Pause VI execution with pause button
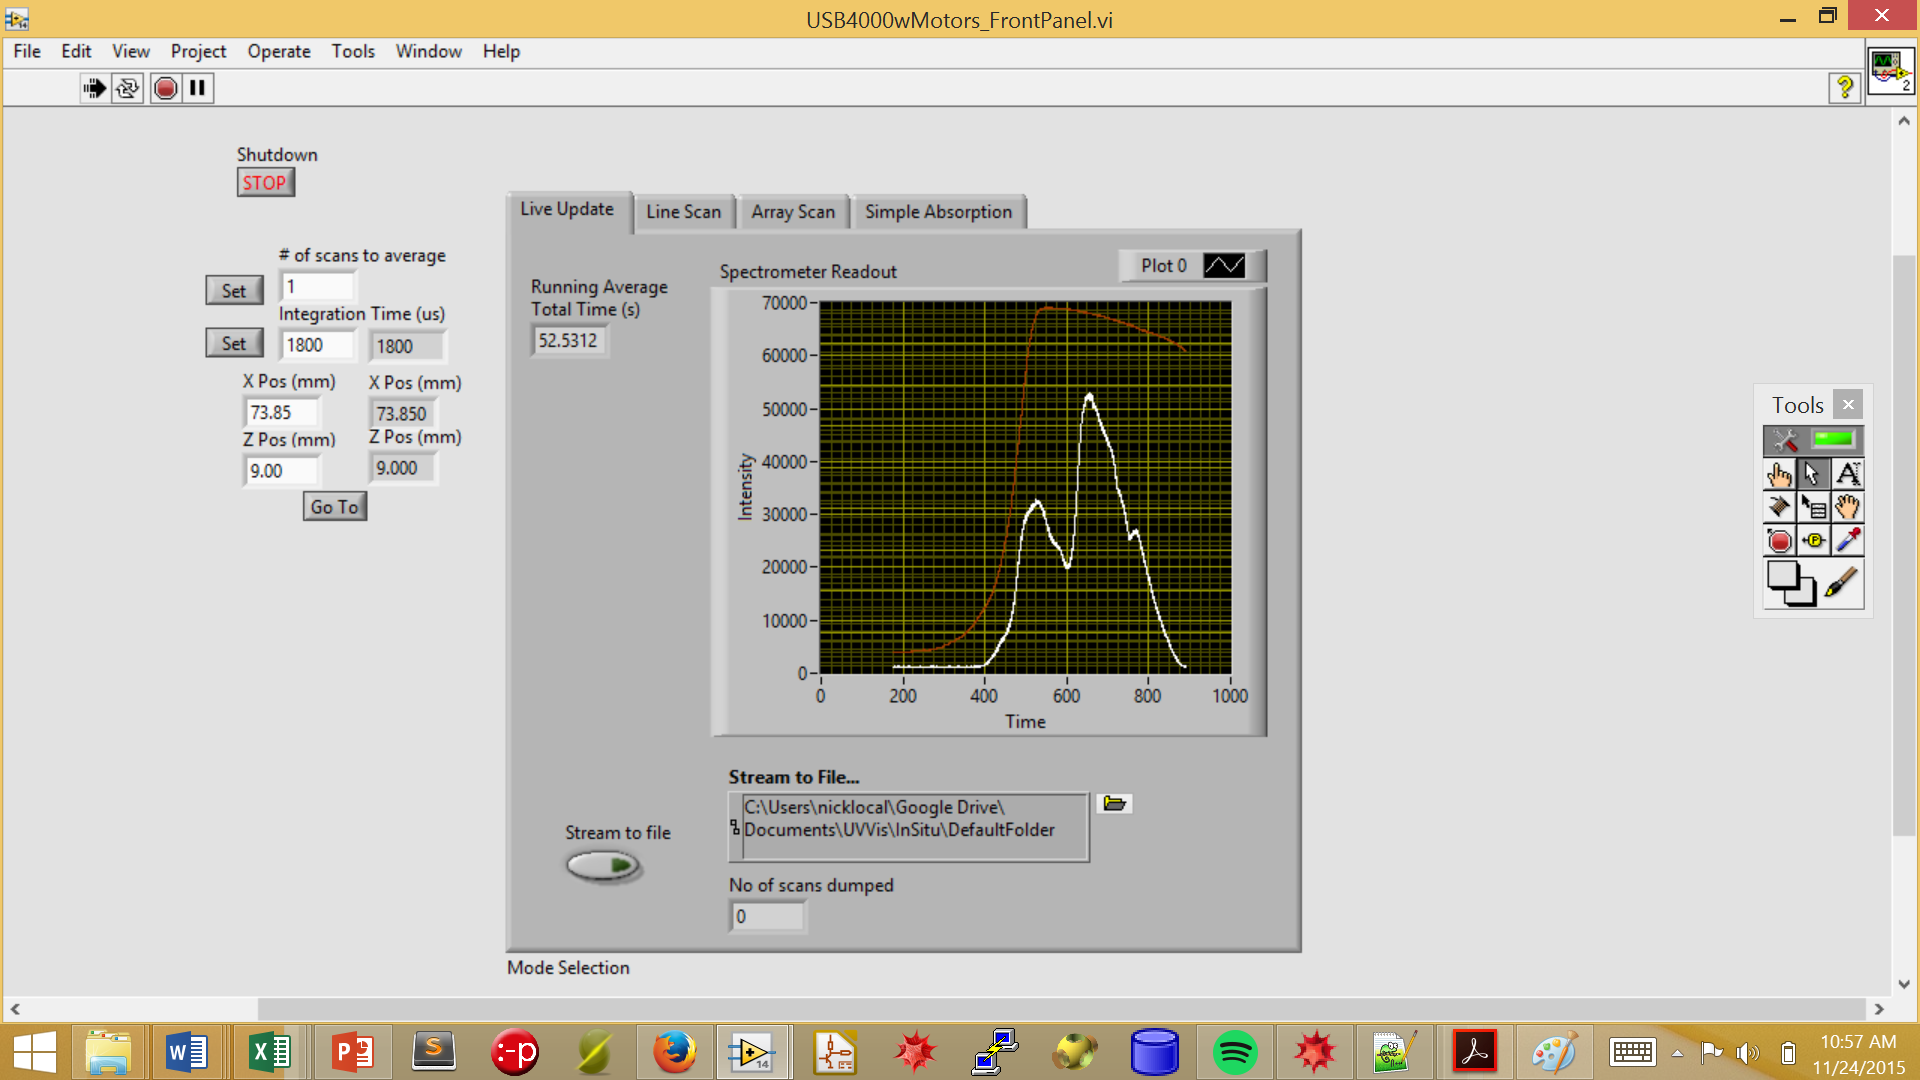 point(198,88)
